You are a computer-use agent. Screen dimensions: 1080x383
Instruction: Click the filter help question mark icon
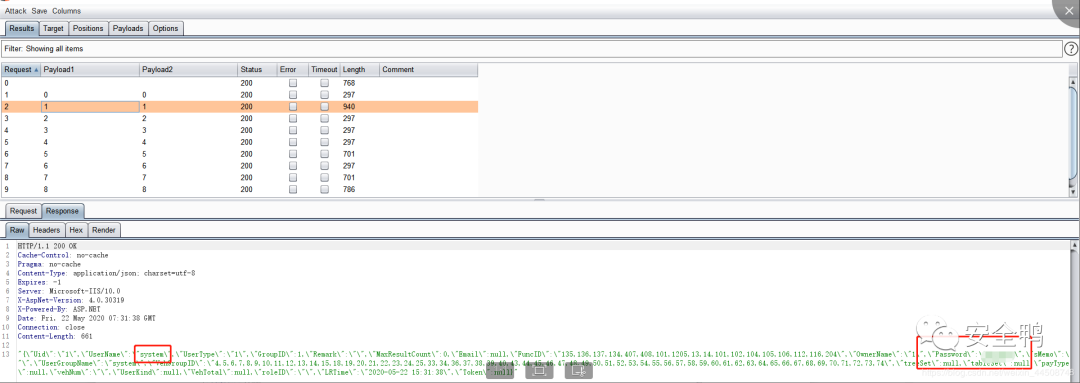[1071, 49]
